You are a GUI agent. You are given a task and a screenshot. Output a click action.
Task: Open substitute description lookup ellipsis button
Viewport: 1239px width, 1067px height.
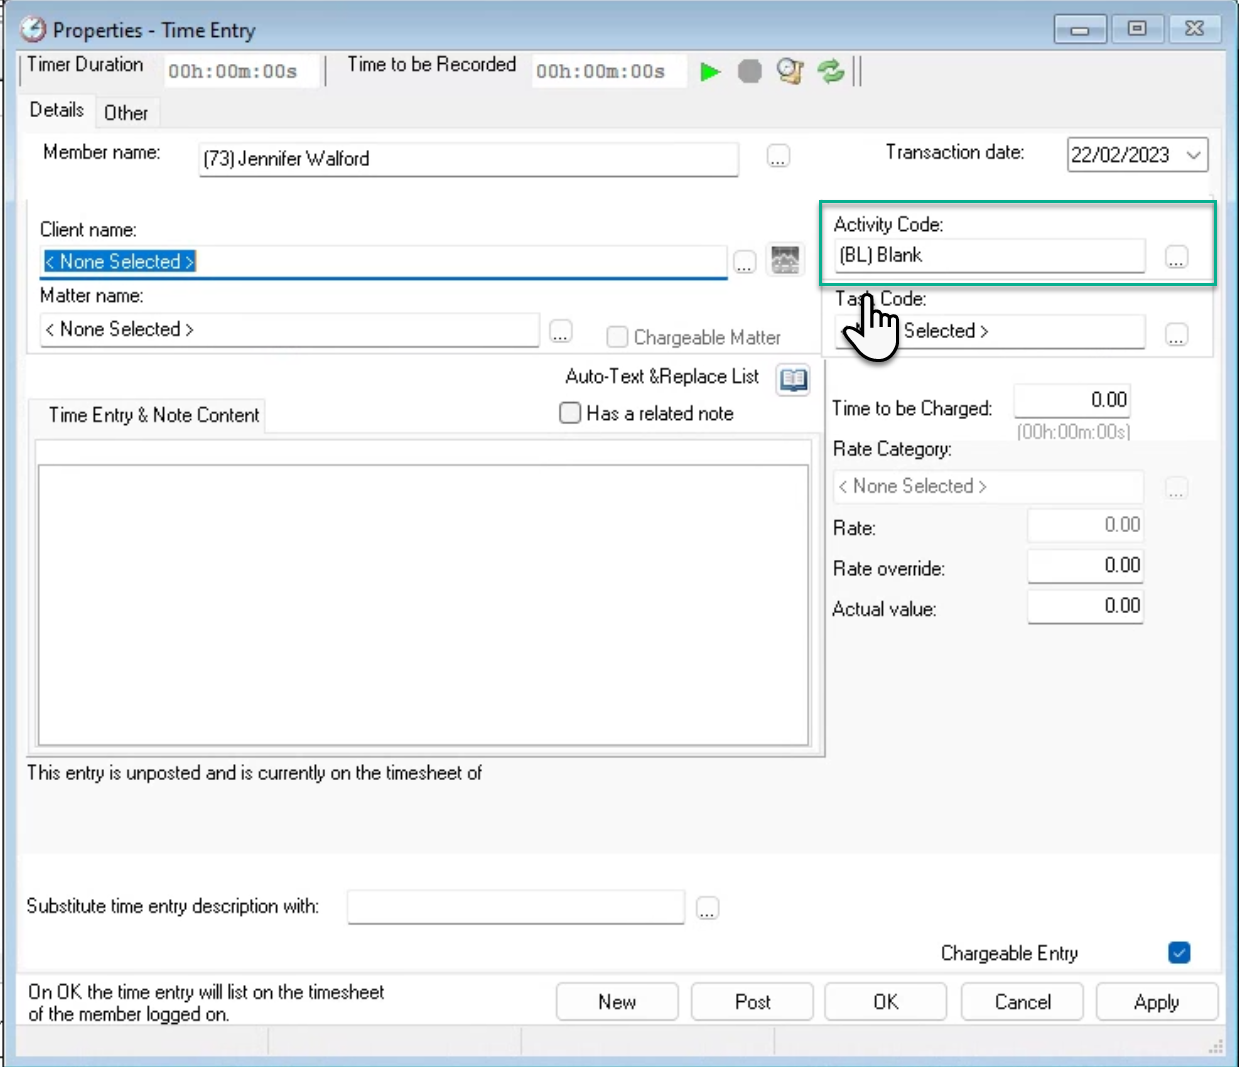(x=707, y=908)
